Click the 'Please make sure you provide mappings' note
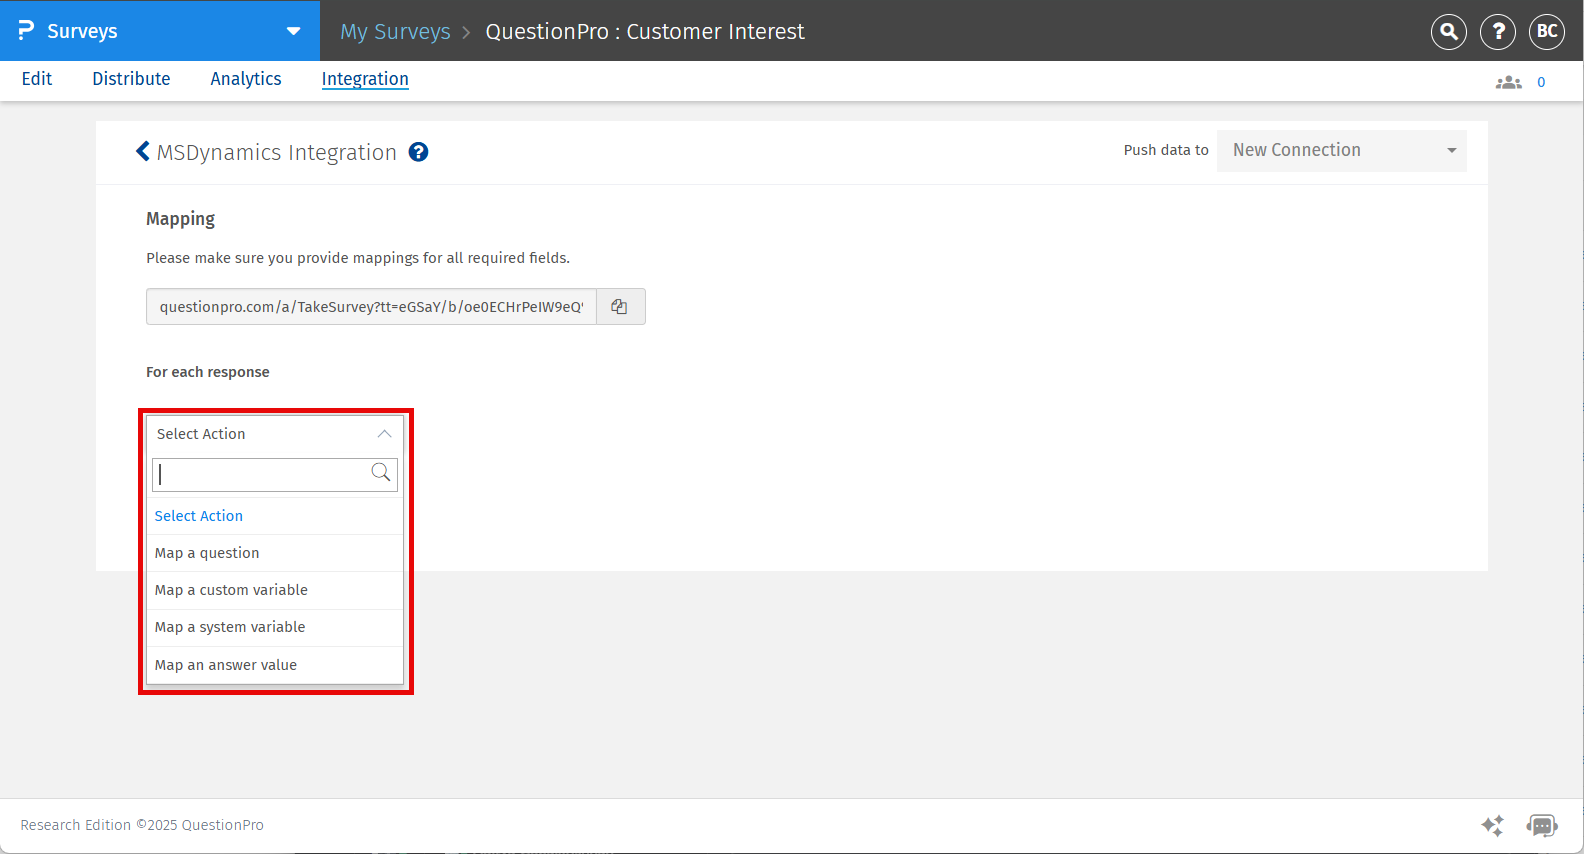The height and width of the screenshot is (854, 1584). click(x=358, y=258)
